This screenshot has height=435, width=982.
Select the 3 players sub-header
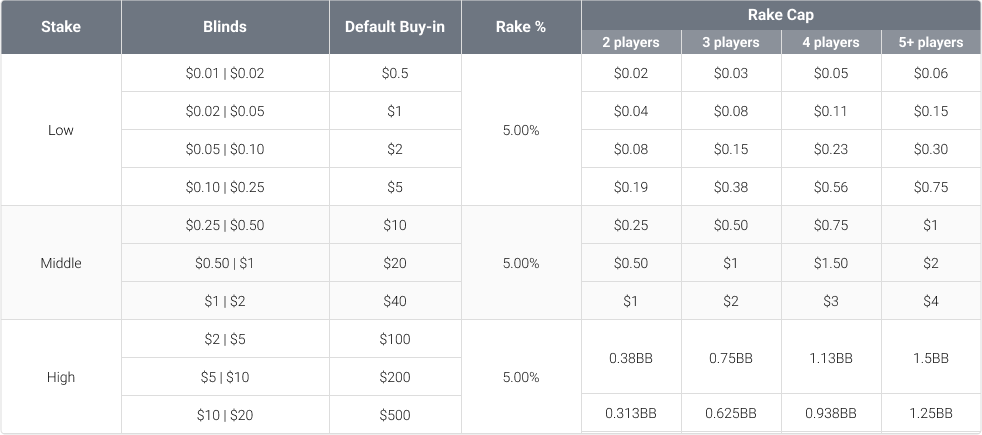click(x=731, y=42)
